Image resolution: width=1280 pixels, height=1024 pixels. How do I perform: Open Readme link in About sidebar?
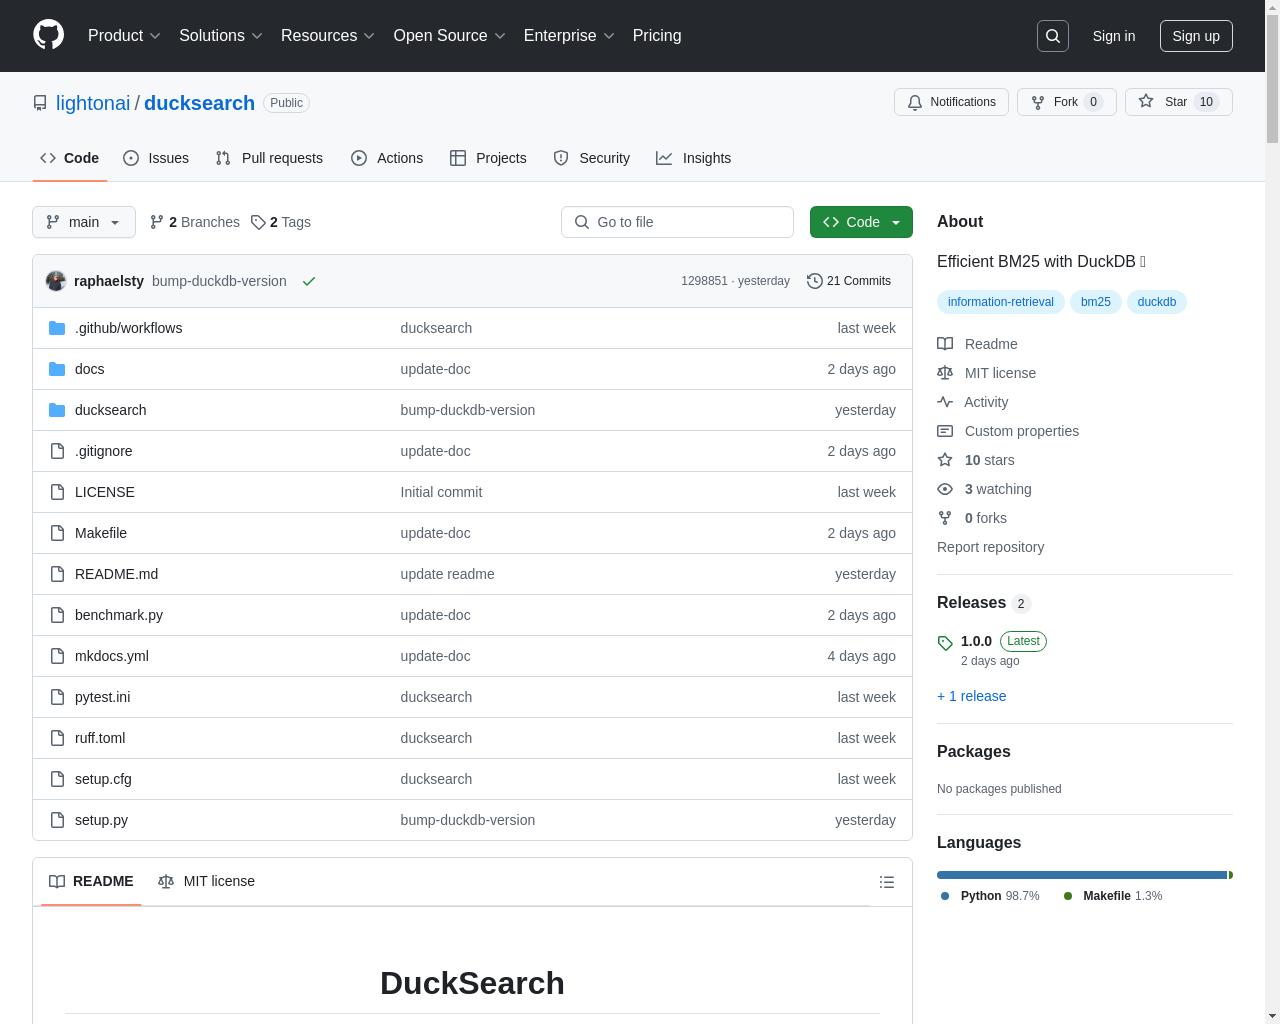(x=977, y=344)
